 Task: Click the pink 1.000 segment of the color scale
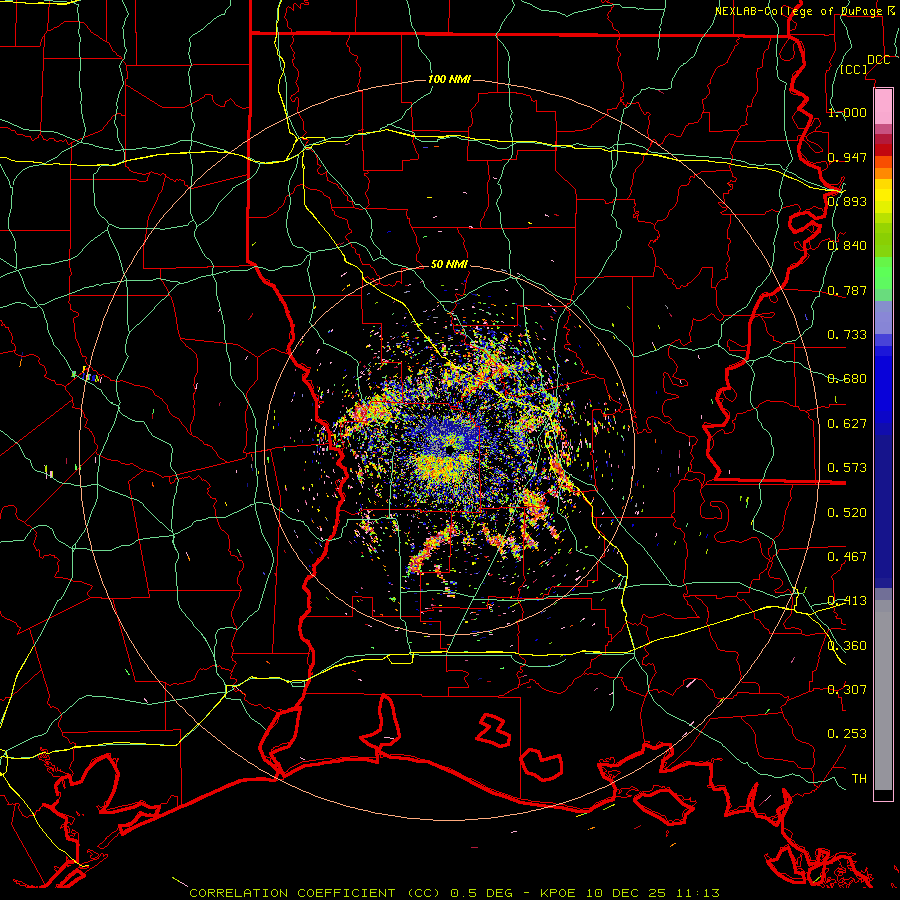[x=883, y=106]
